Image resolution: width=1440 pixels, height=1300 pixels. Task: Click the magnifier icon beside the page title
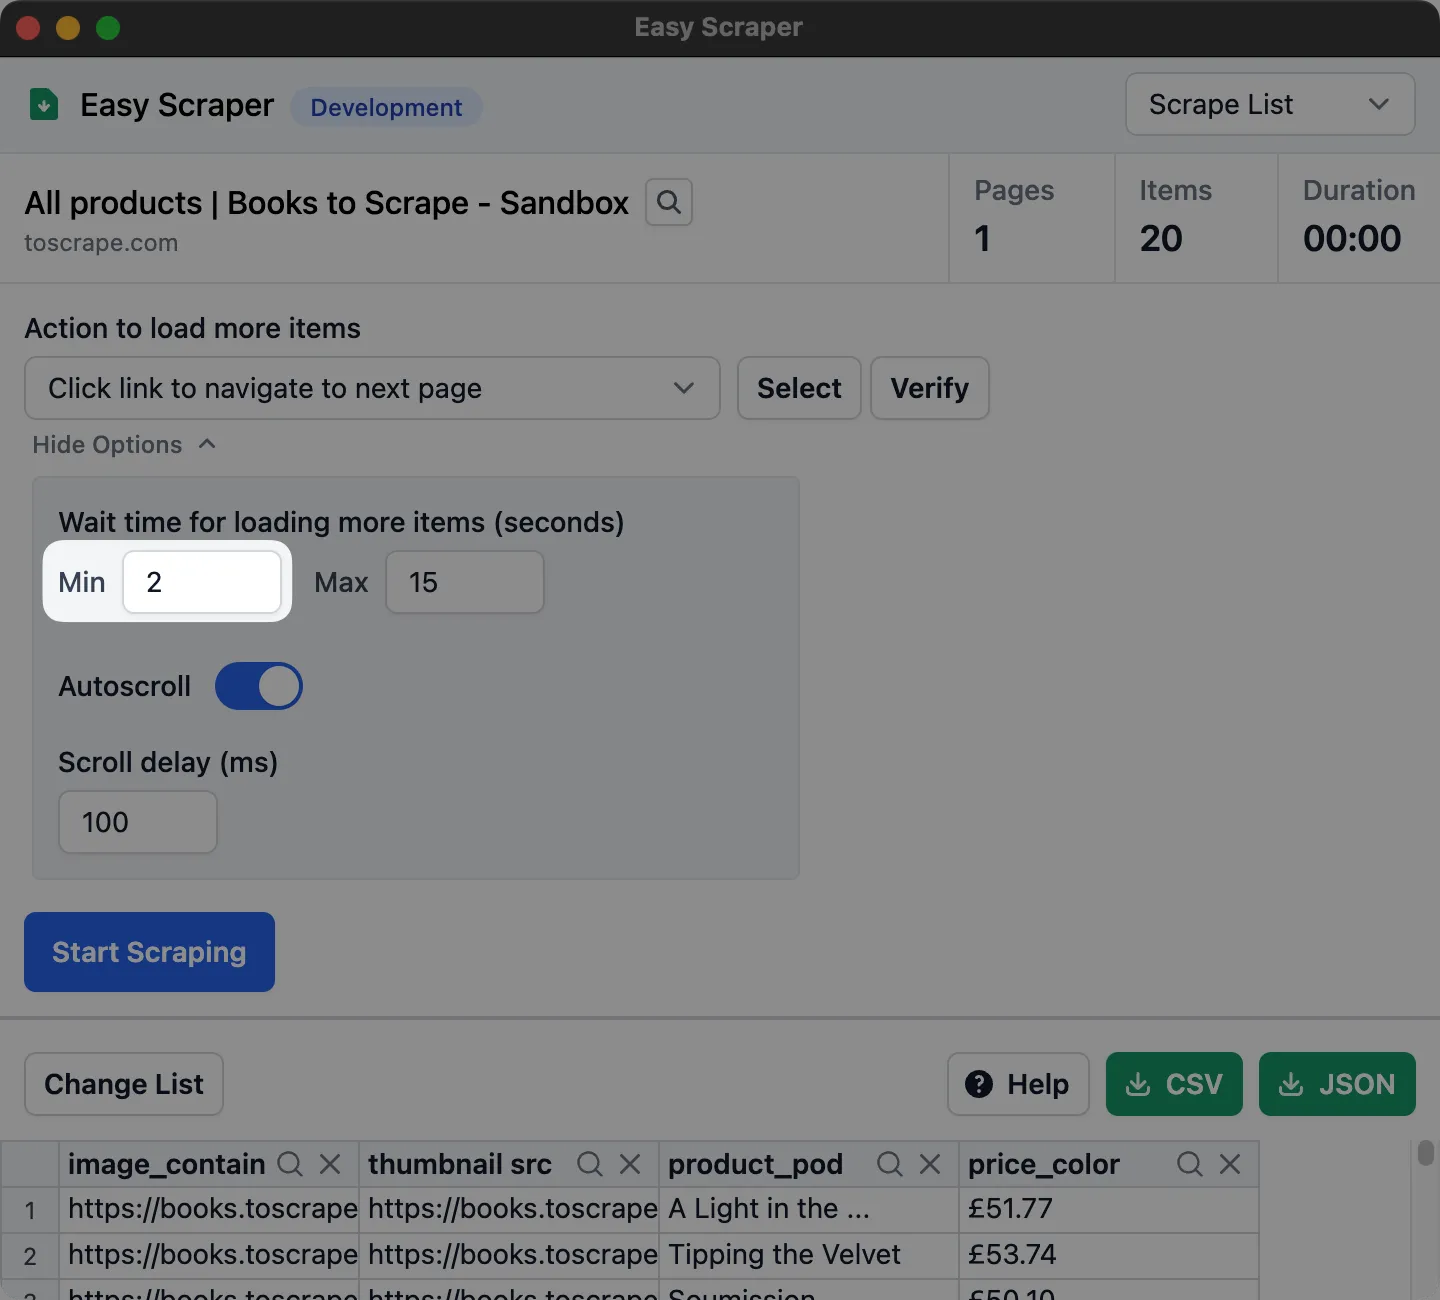pos(668,202)
